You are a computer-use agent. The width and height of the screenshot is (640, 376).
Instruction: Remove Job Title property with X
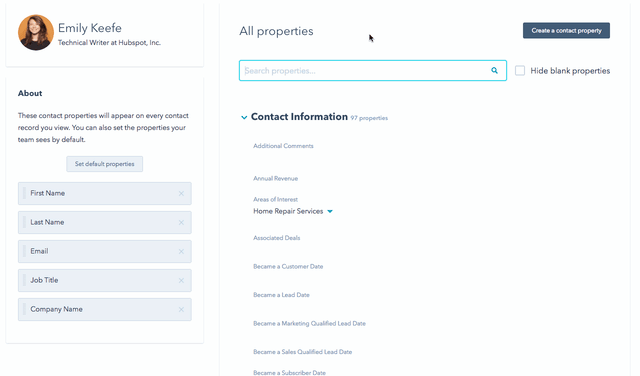point(181,280)
